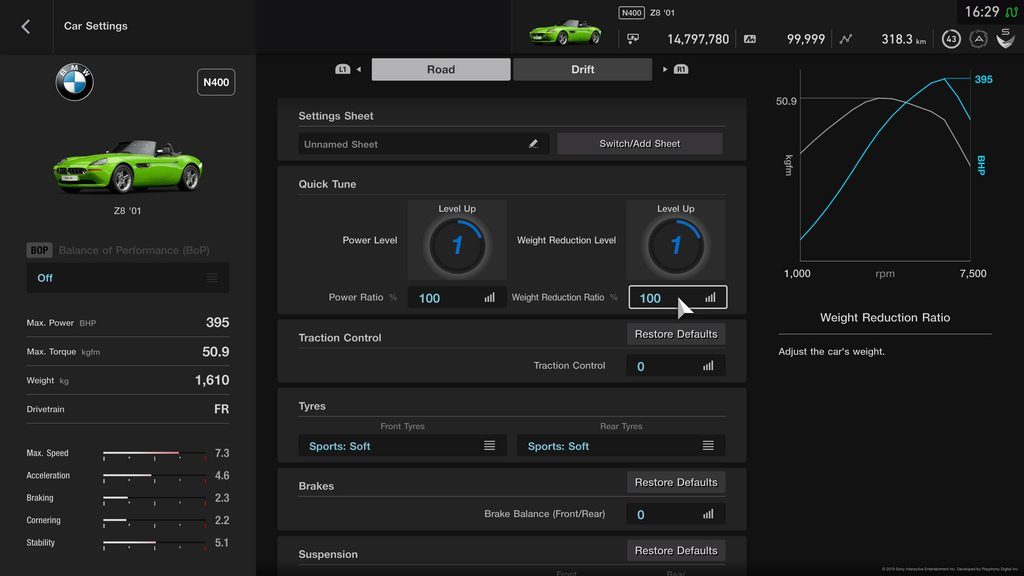
Task: Click the list icon on Front Tyres selector
Action: (489, 445)
